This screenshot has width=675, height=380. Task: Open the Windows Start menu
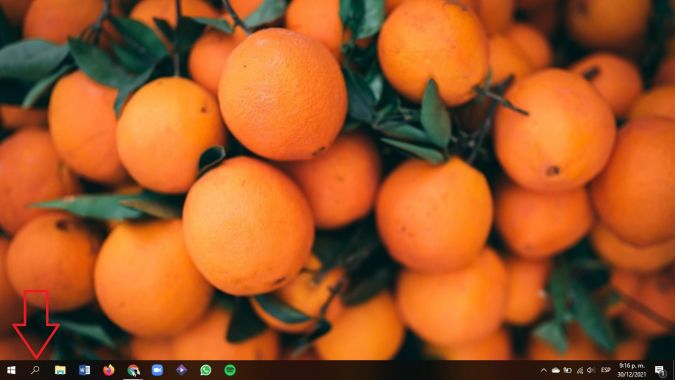tap(11, 370)
